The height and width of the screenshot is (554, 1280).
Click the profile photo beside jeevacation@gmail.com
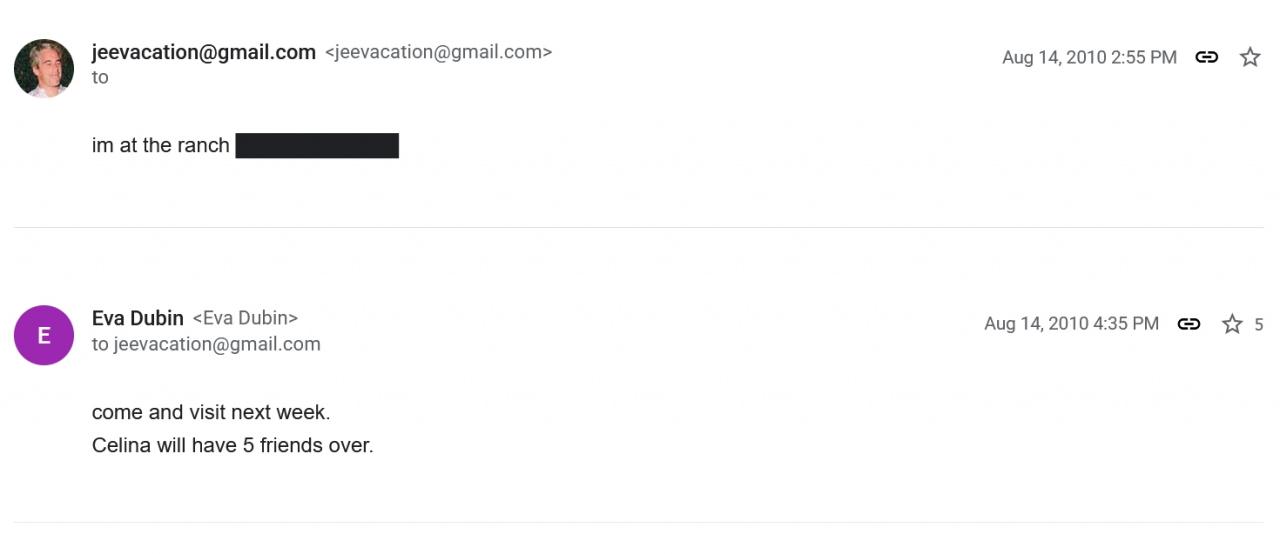(44, 68)
